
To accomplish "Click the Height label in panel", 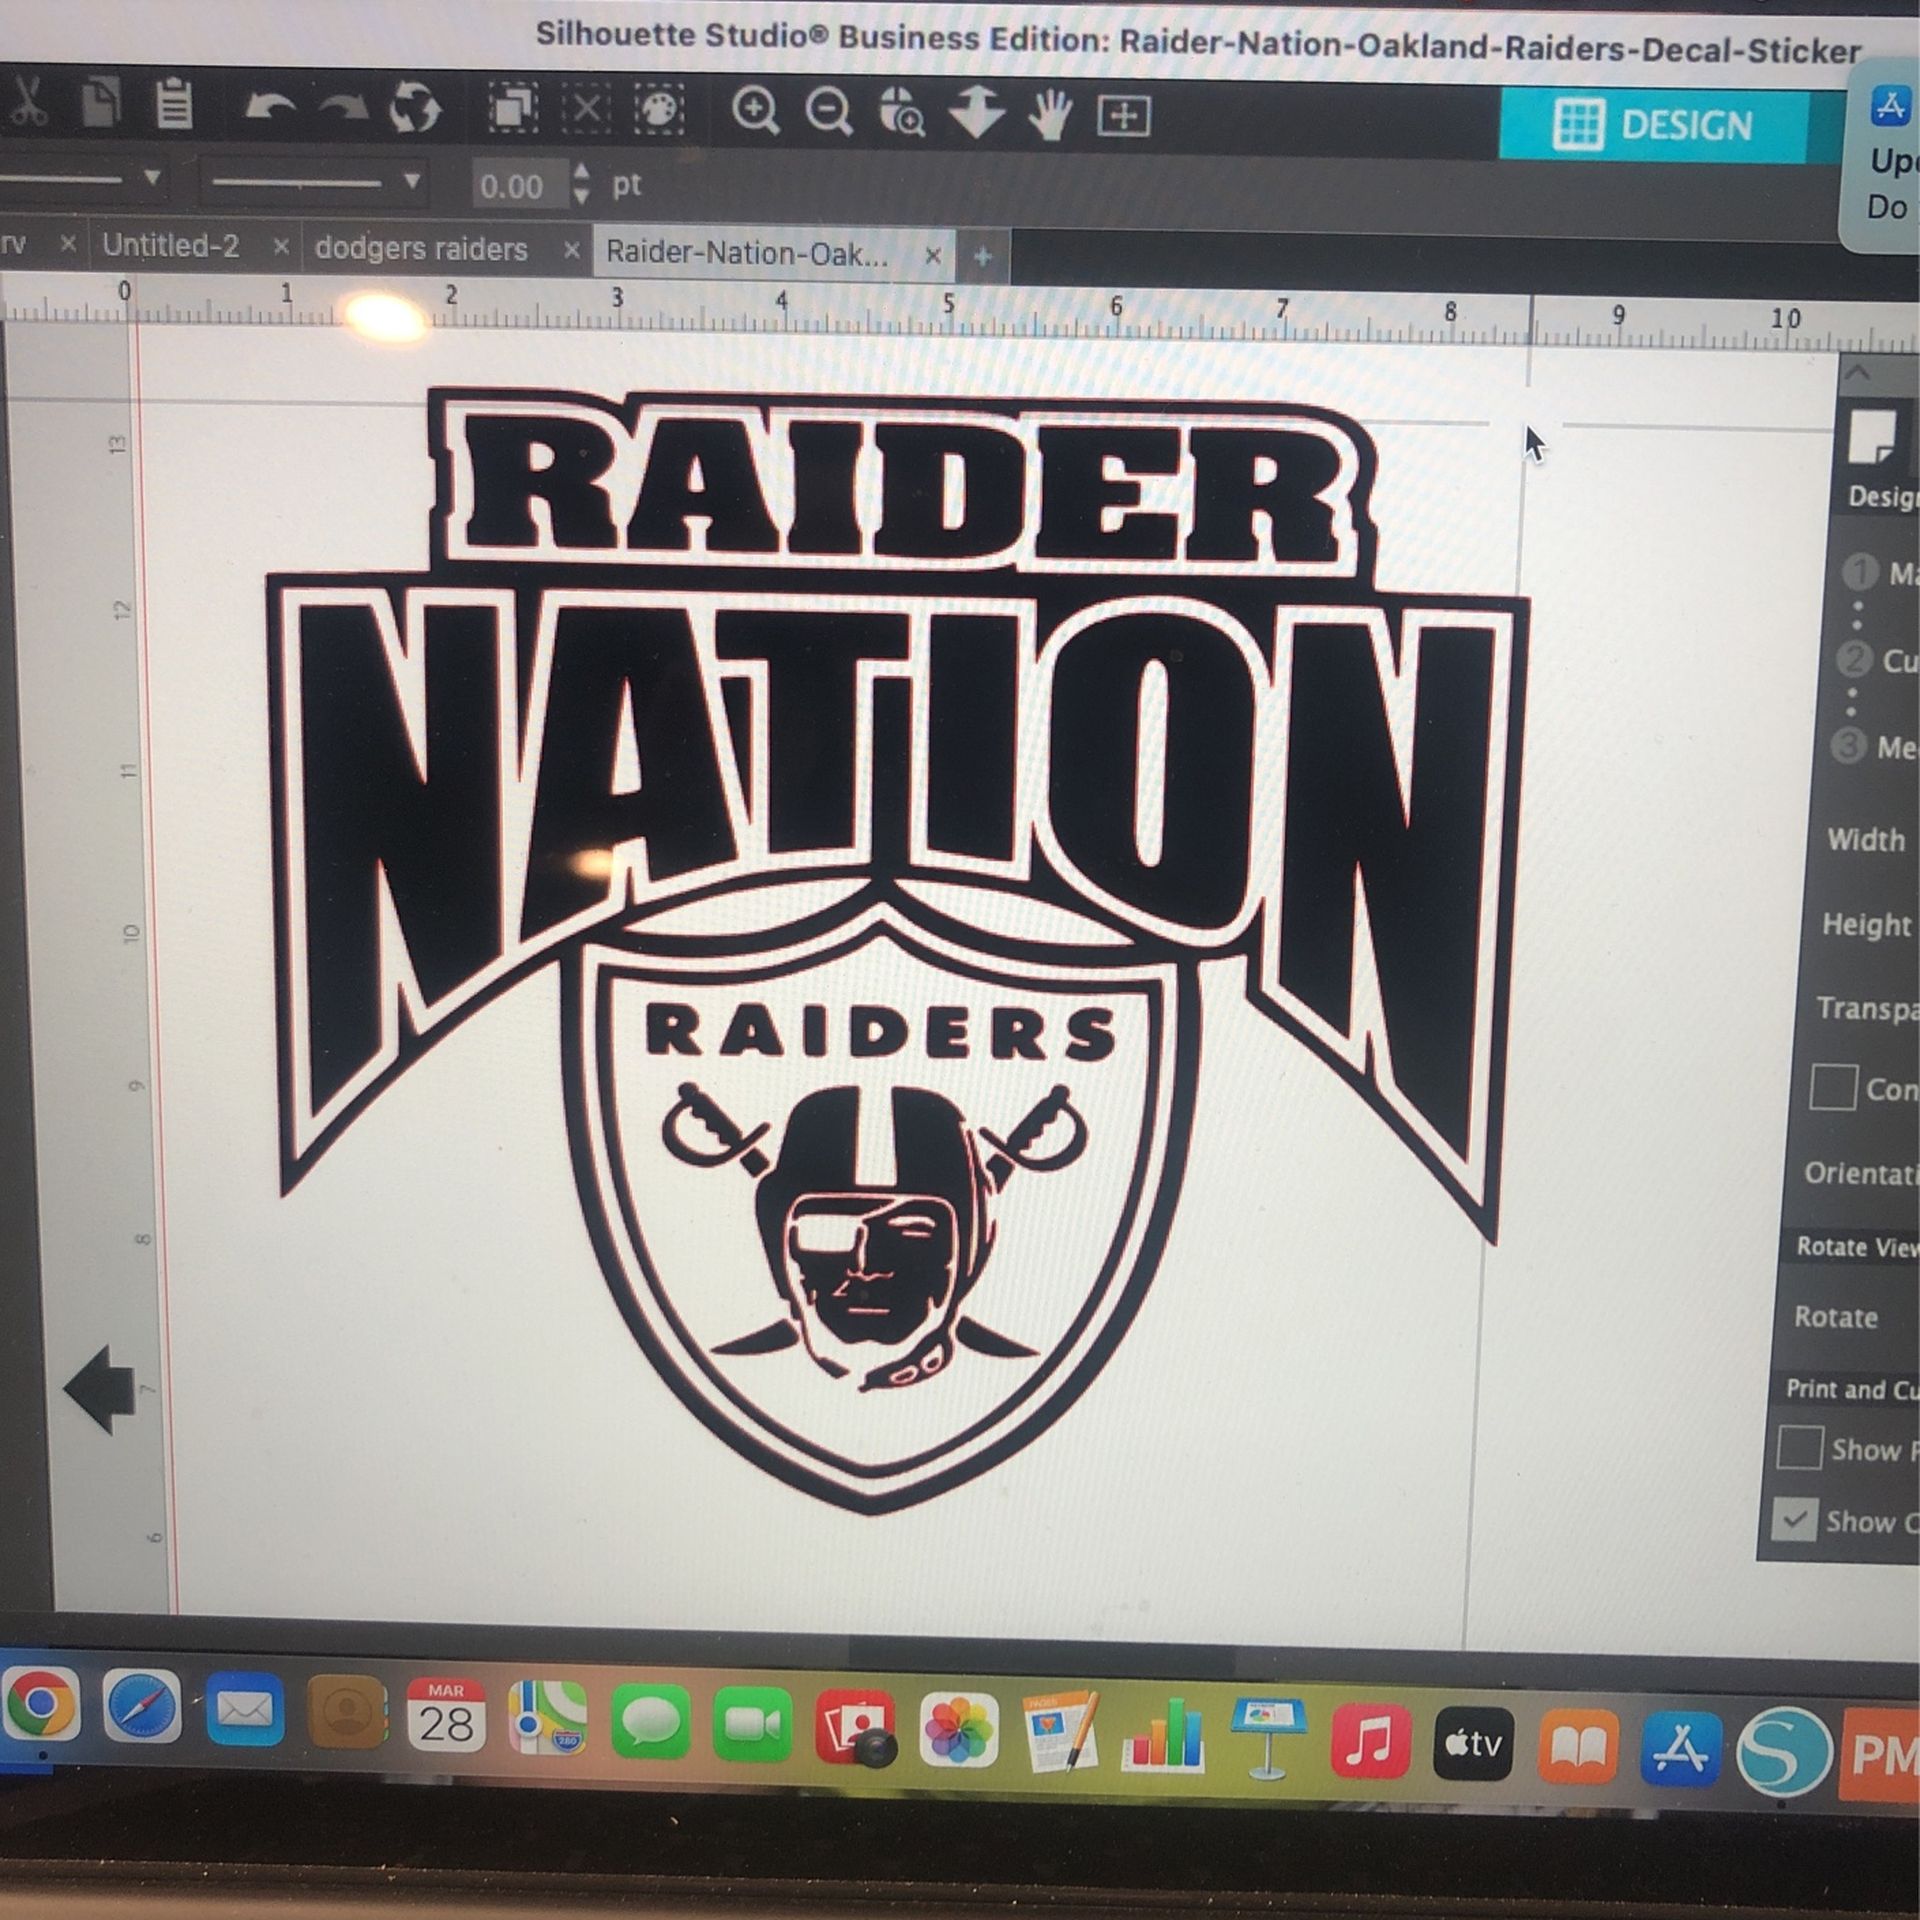I will (1866, 925).
